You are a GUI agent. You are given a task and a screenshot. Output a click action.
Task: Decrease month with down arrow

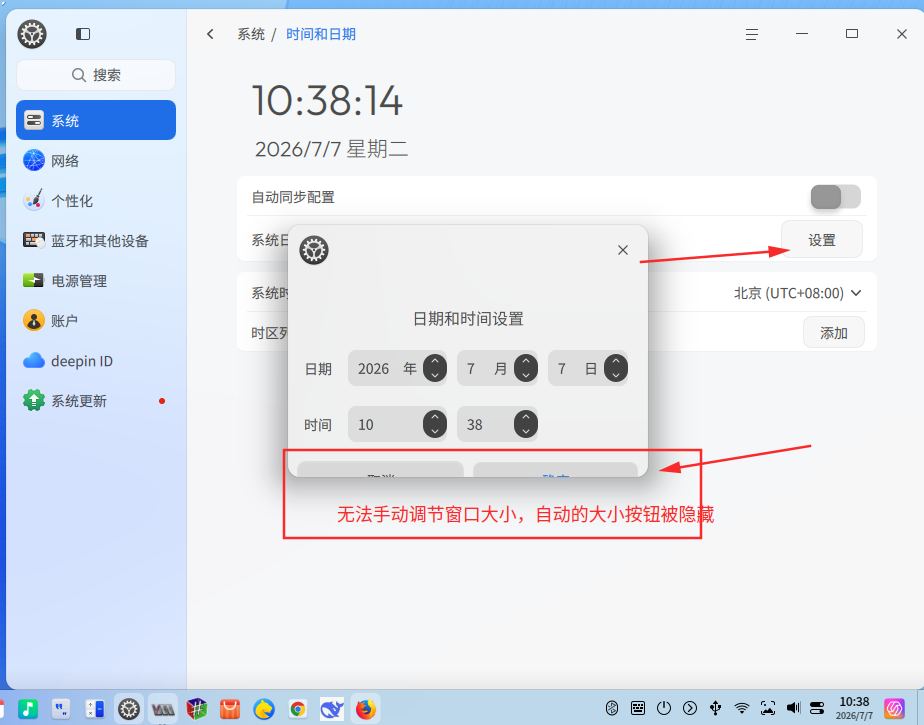click(526, 375)
